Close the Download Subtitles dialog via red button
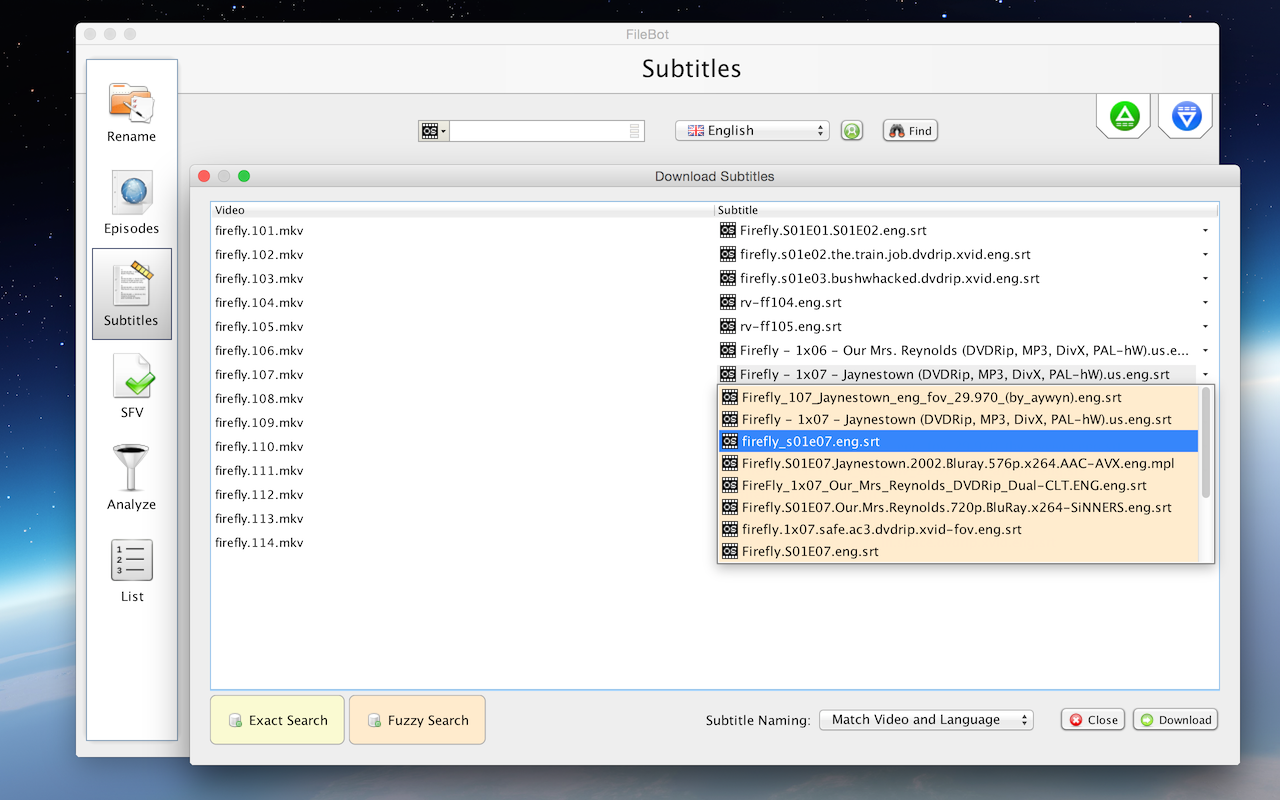This screenshot has height=800, width=1280. (x=204, y=176)
